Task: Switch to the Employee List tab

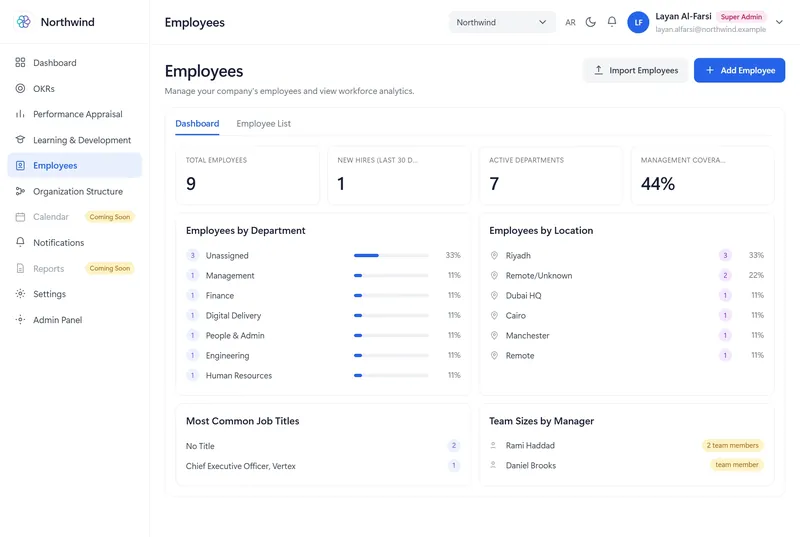Action: tap(263, 123)
